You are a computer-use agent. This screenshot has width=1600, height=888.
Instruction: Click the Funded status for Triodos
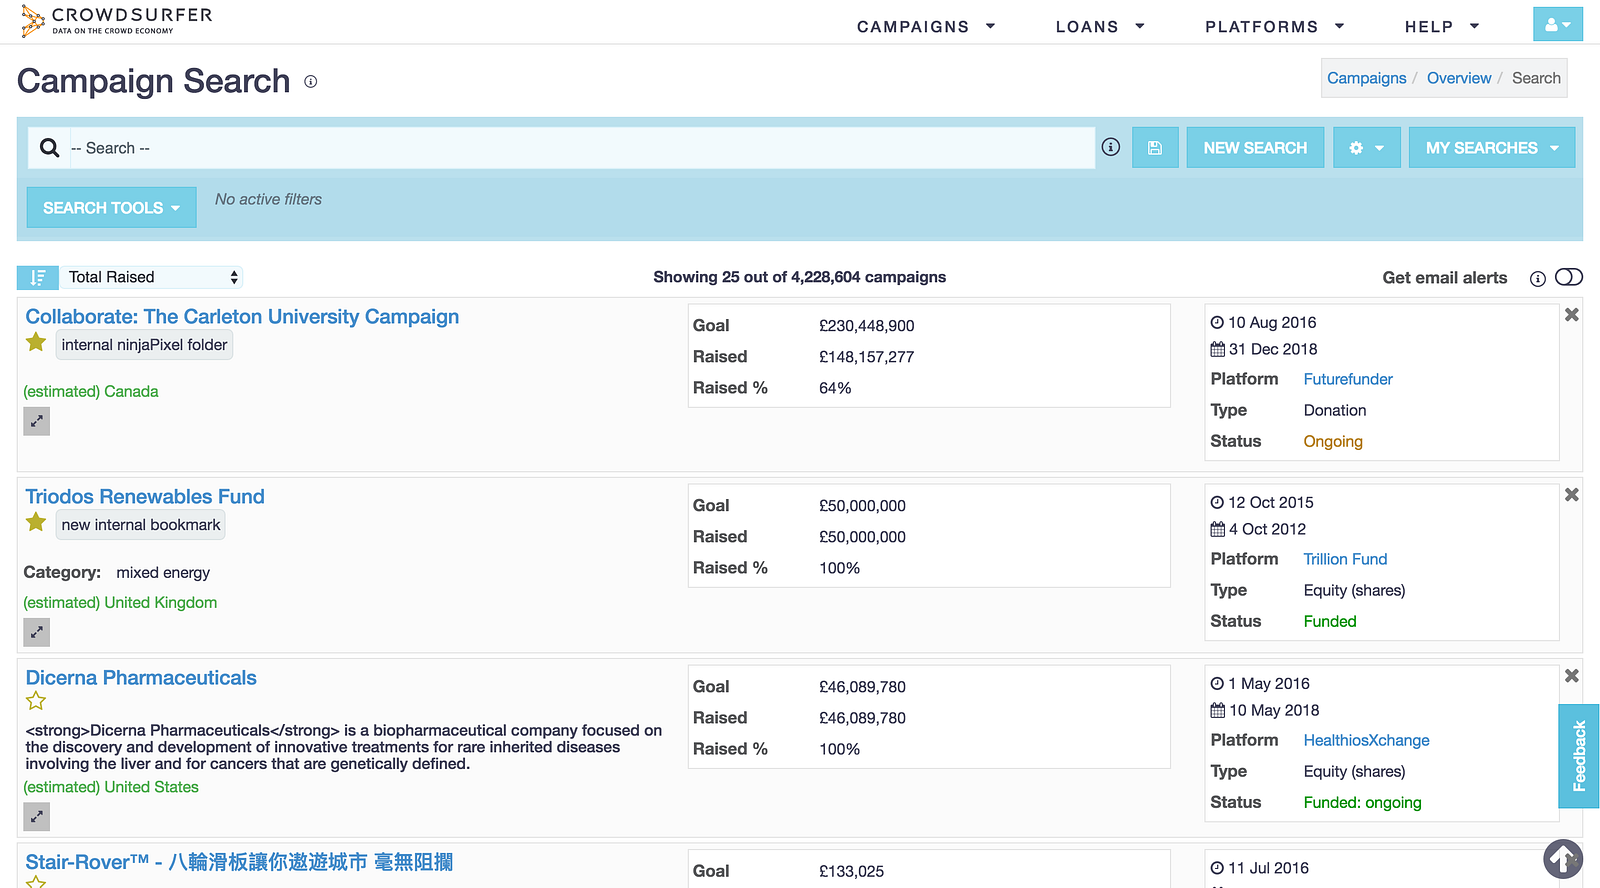[x=1330, y=621]
